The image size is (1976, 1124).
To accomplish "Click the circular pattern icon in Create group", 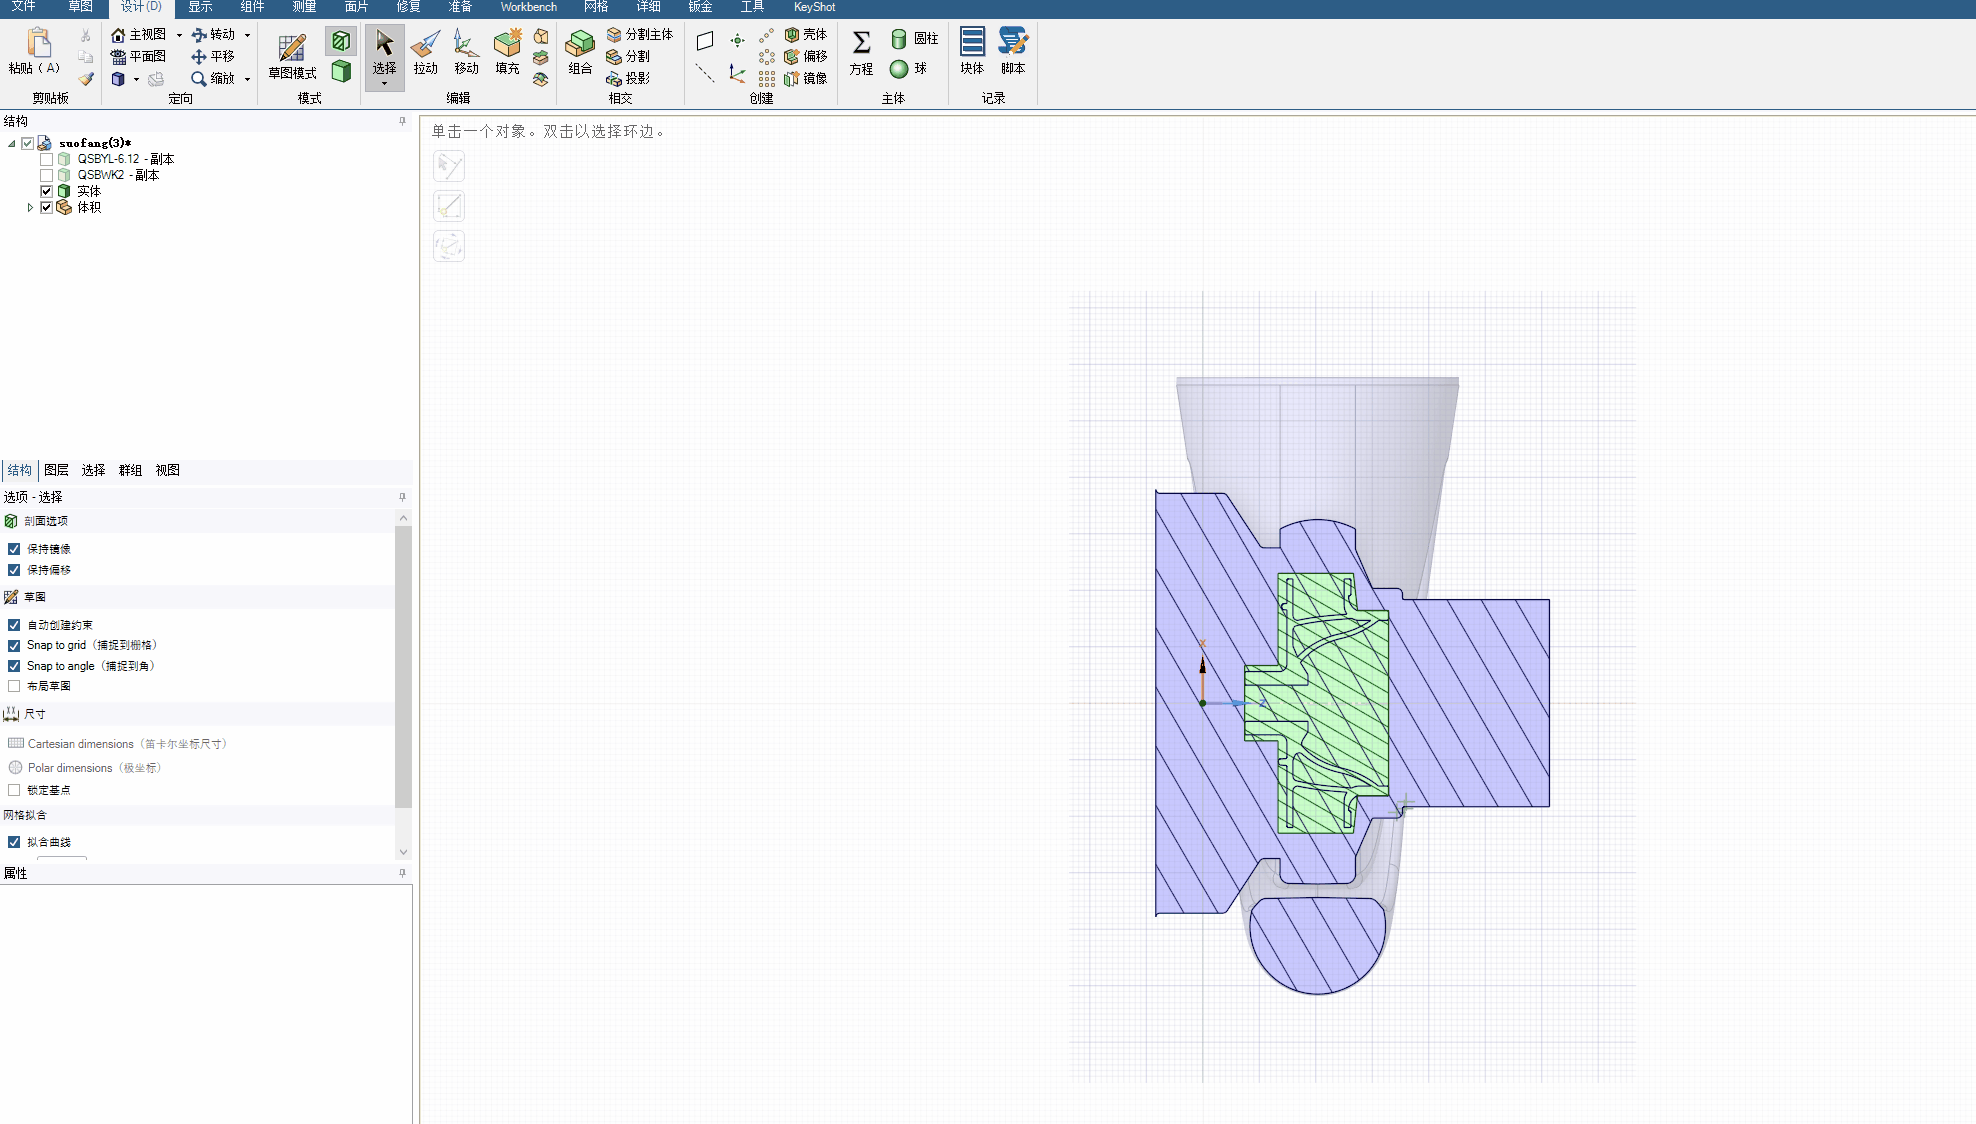I will pyautogui.click(x=767, y=57).
